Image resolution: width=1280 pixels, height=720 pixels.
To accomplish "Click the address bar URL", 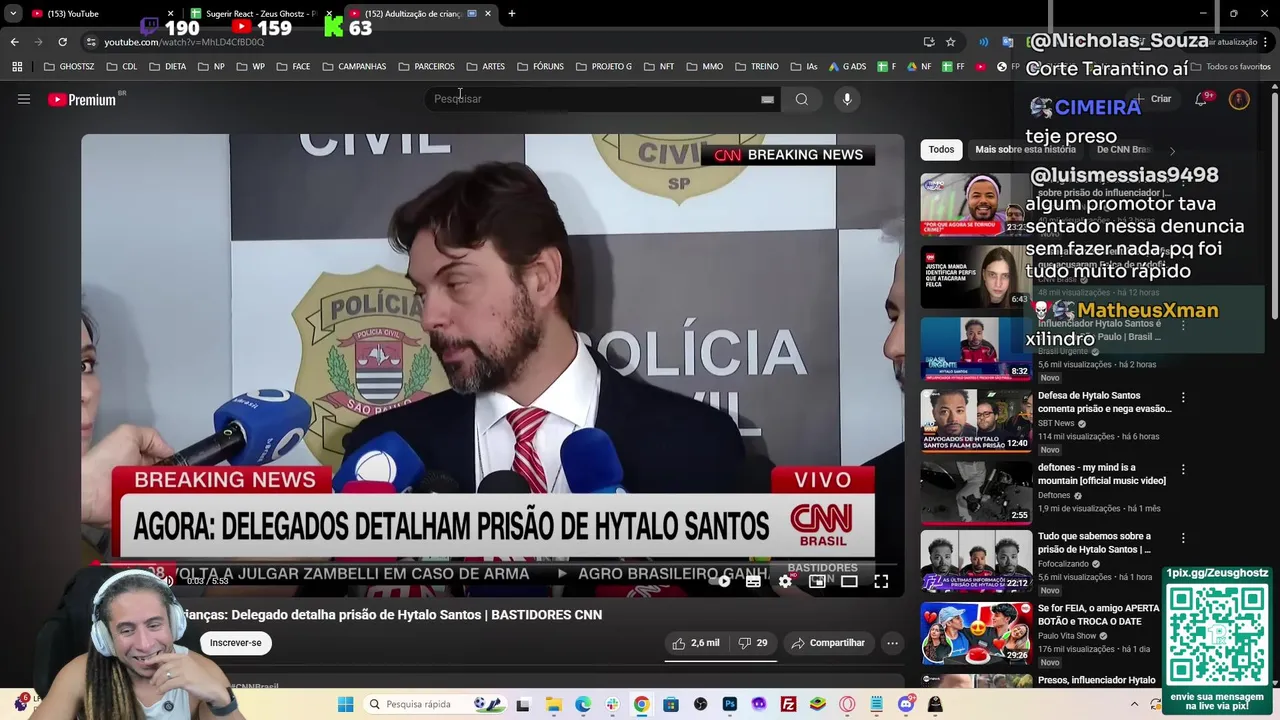I will click(184, 42).
